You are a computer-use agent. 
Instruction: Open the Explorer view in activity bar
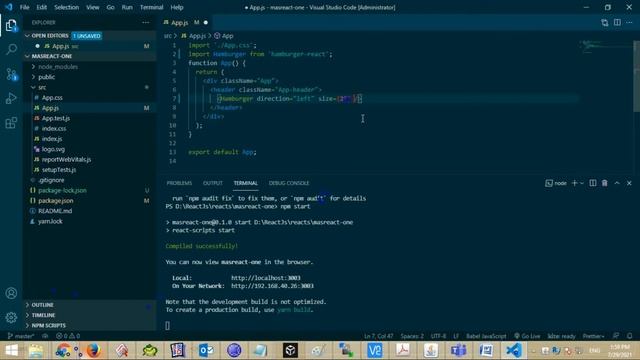click(11, 26)
